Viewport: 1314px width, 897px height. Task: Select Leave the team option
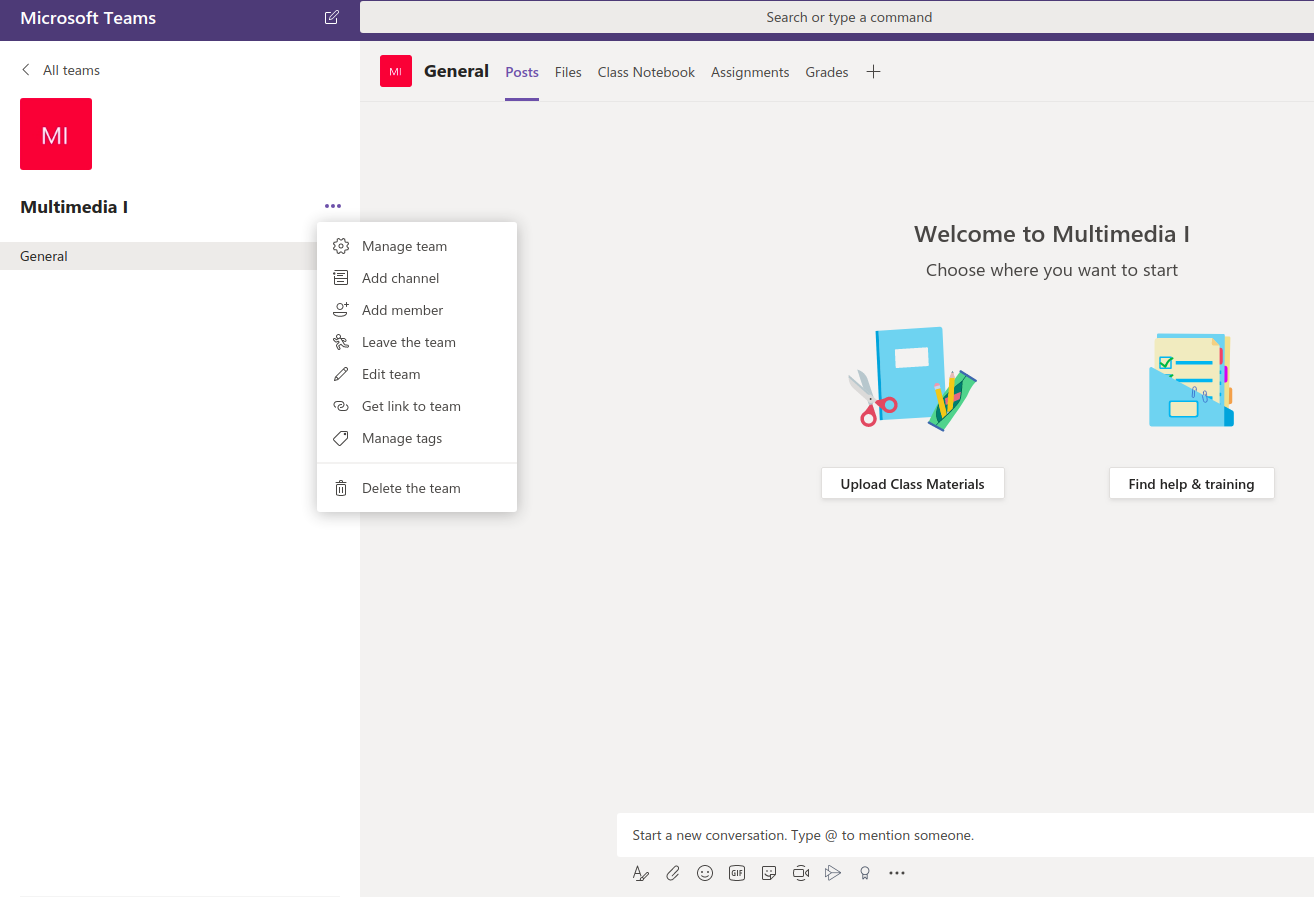tap(417, 342)
